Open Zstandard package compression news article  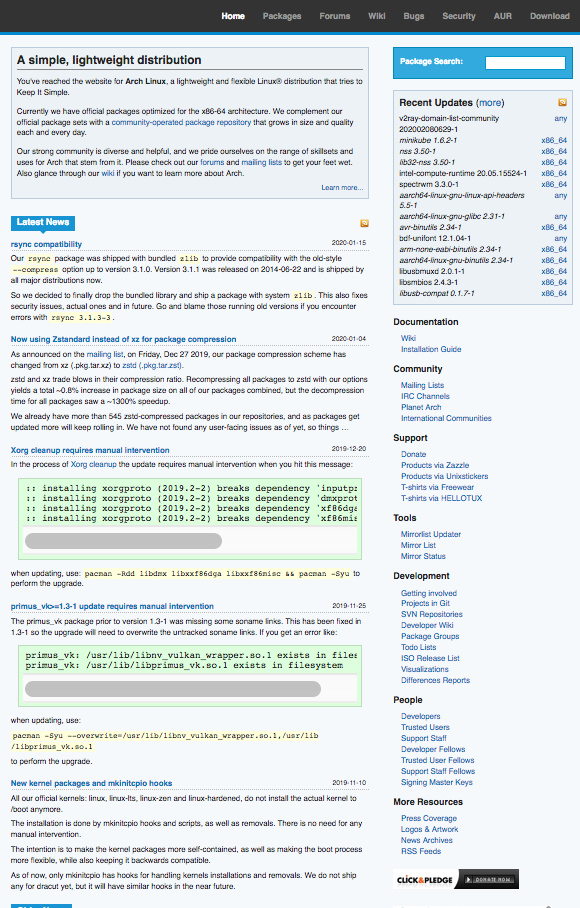pos(123,339)
